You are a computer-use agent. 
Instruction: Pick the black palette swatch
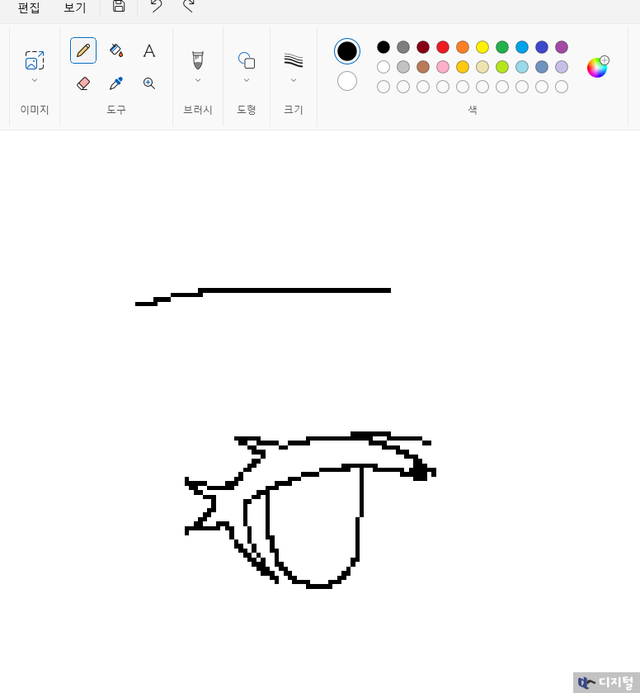pos(383,47)
